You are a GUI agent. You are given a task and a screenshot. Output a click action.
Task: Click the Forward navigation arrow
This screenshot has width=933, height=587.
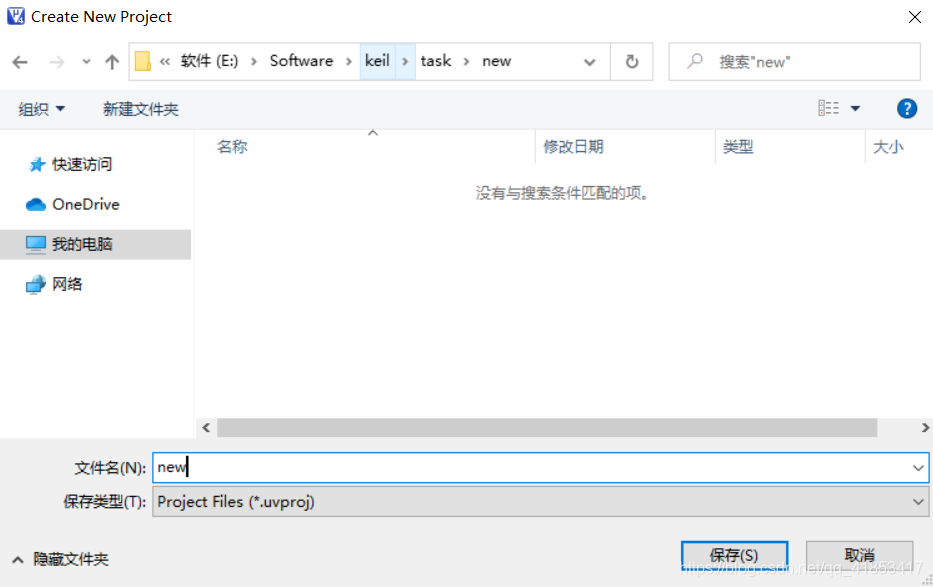tap(57, 62)
